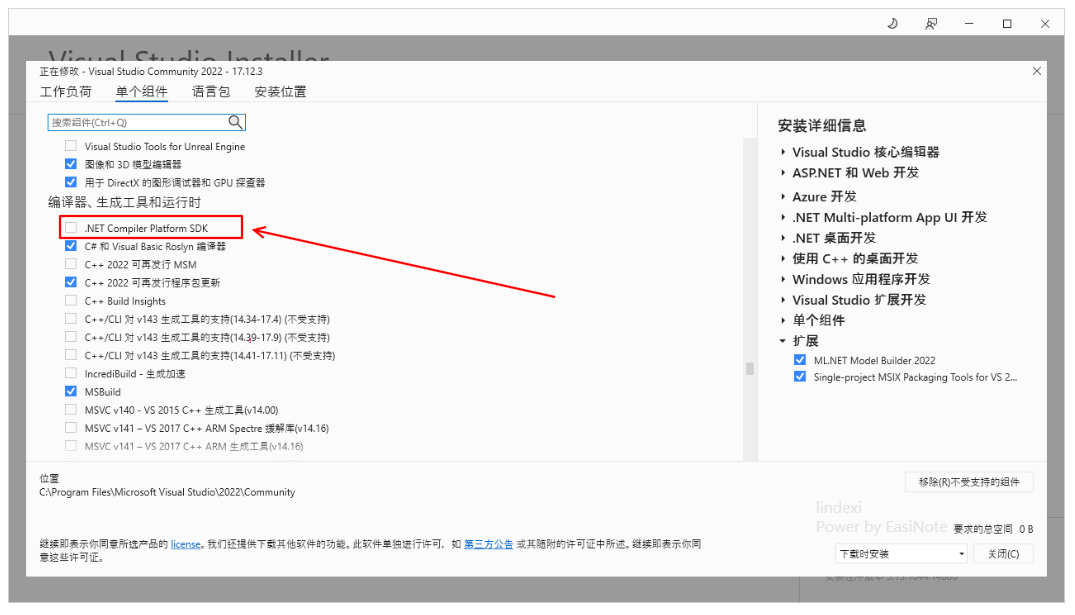Screen dimensions: 1075x615
Task: Check IncrediBuild - 生成加速
Action: (71, 373)
